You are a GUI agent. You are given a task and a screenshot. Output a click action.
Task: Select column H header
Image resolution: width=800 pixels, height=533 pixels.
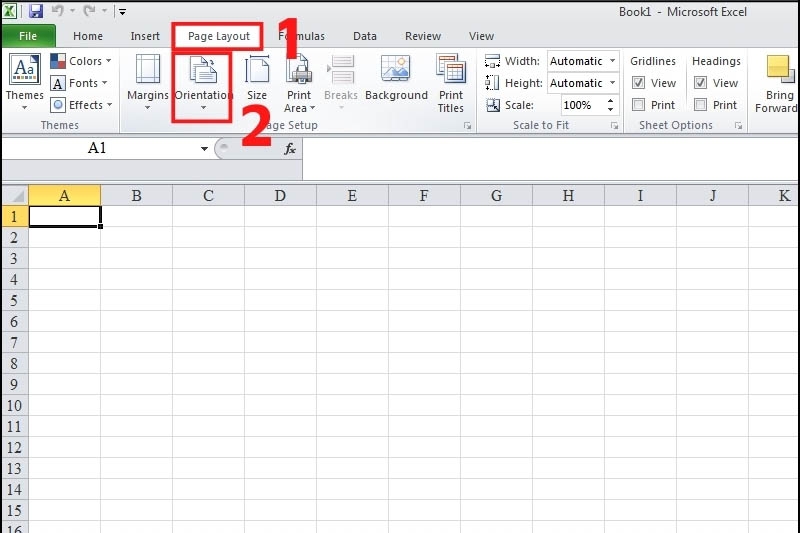tap(568, 196)
